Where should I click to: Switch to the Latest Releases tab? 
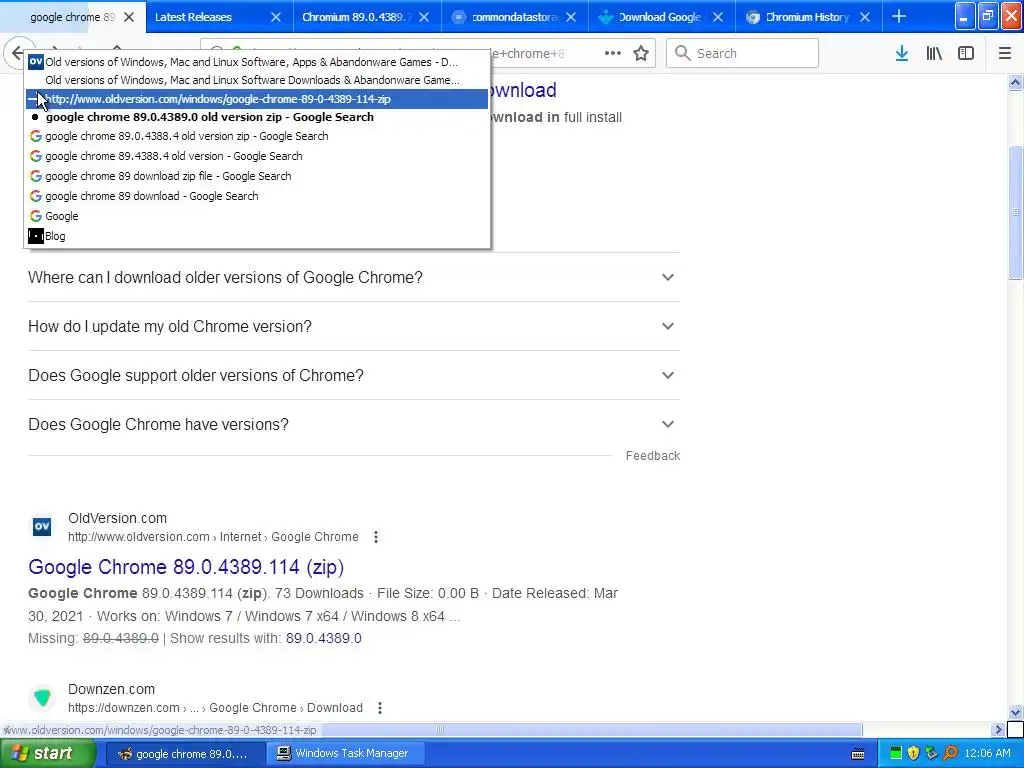pyautogui.click(x=219, y=17)
